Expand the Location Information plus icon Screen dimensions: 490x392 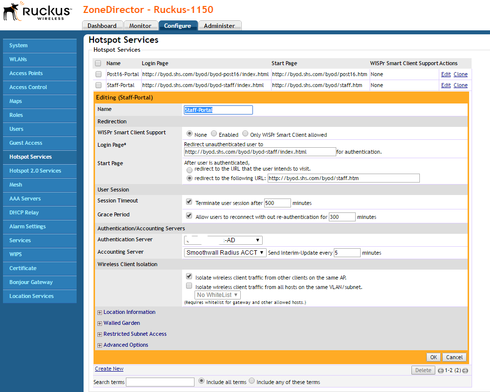(99, 312)
